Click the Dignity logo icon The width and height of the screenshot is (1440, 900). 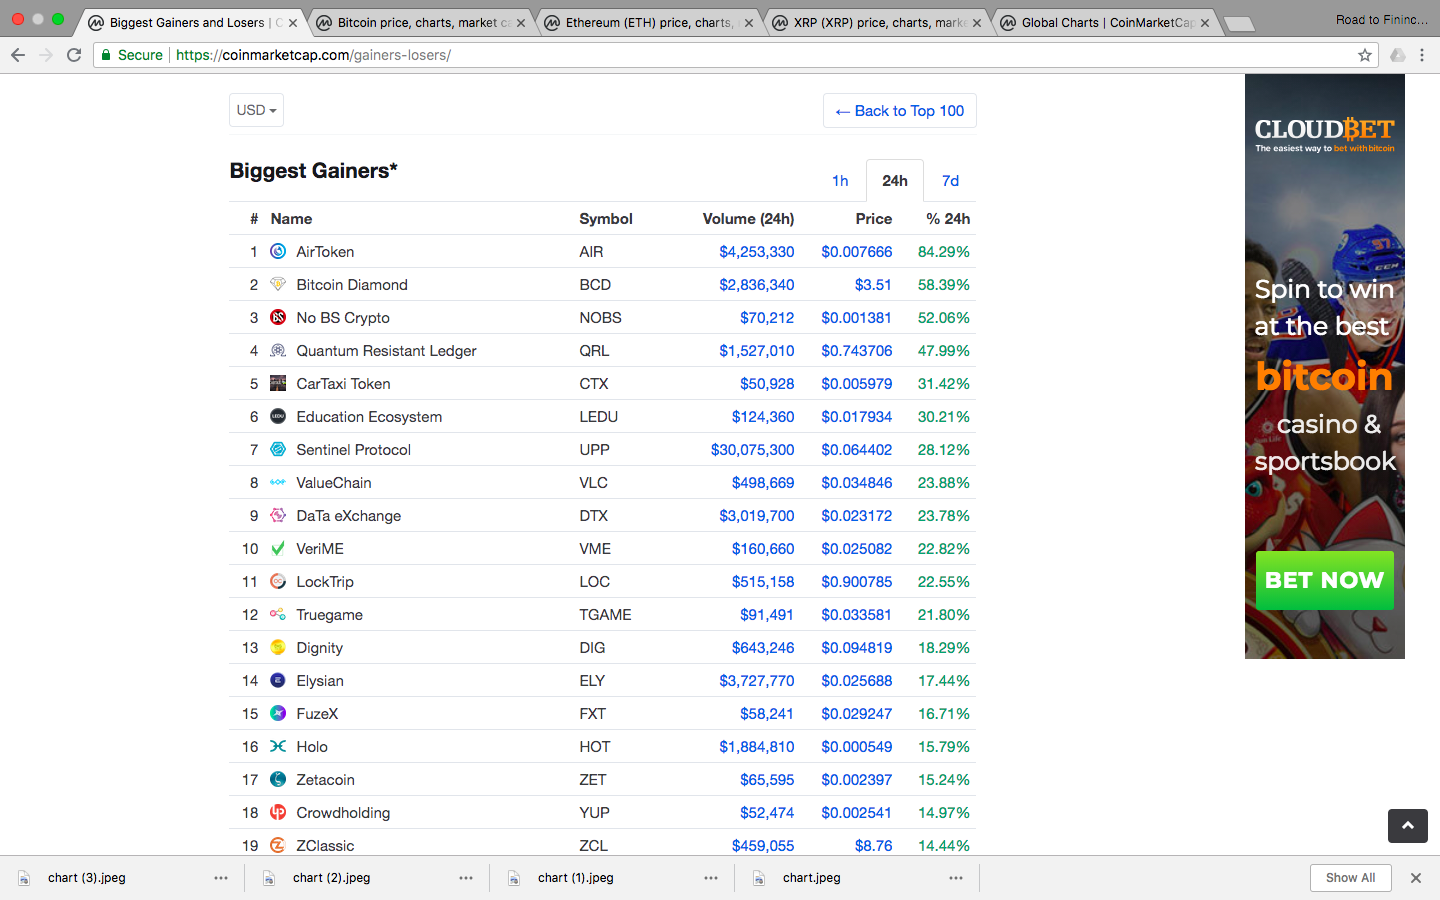point(278,647)
